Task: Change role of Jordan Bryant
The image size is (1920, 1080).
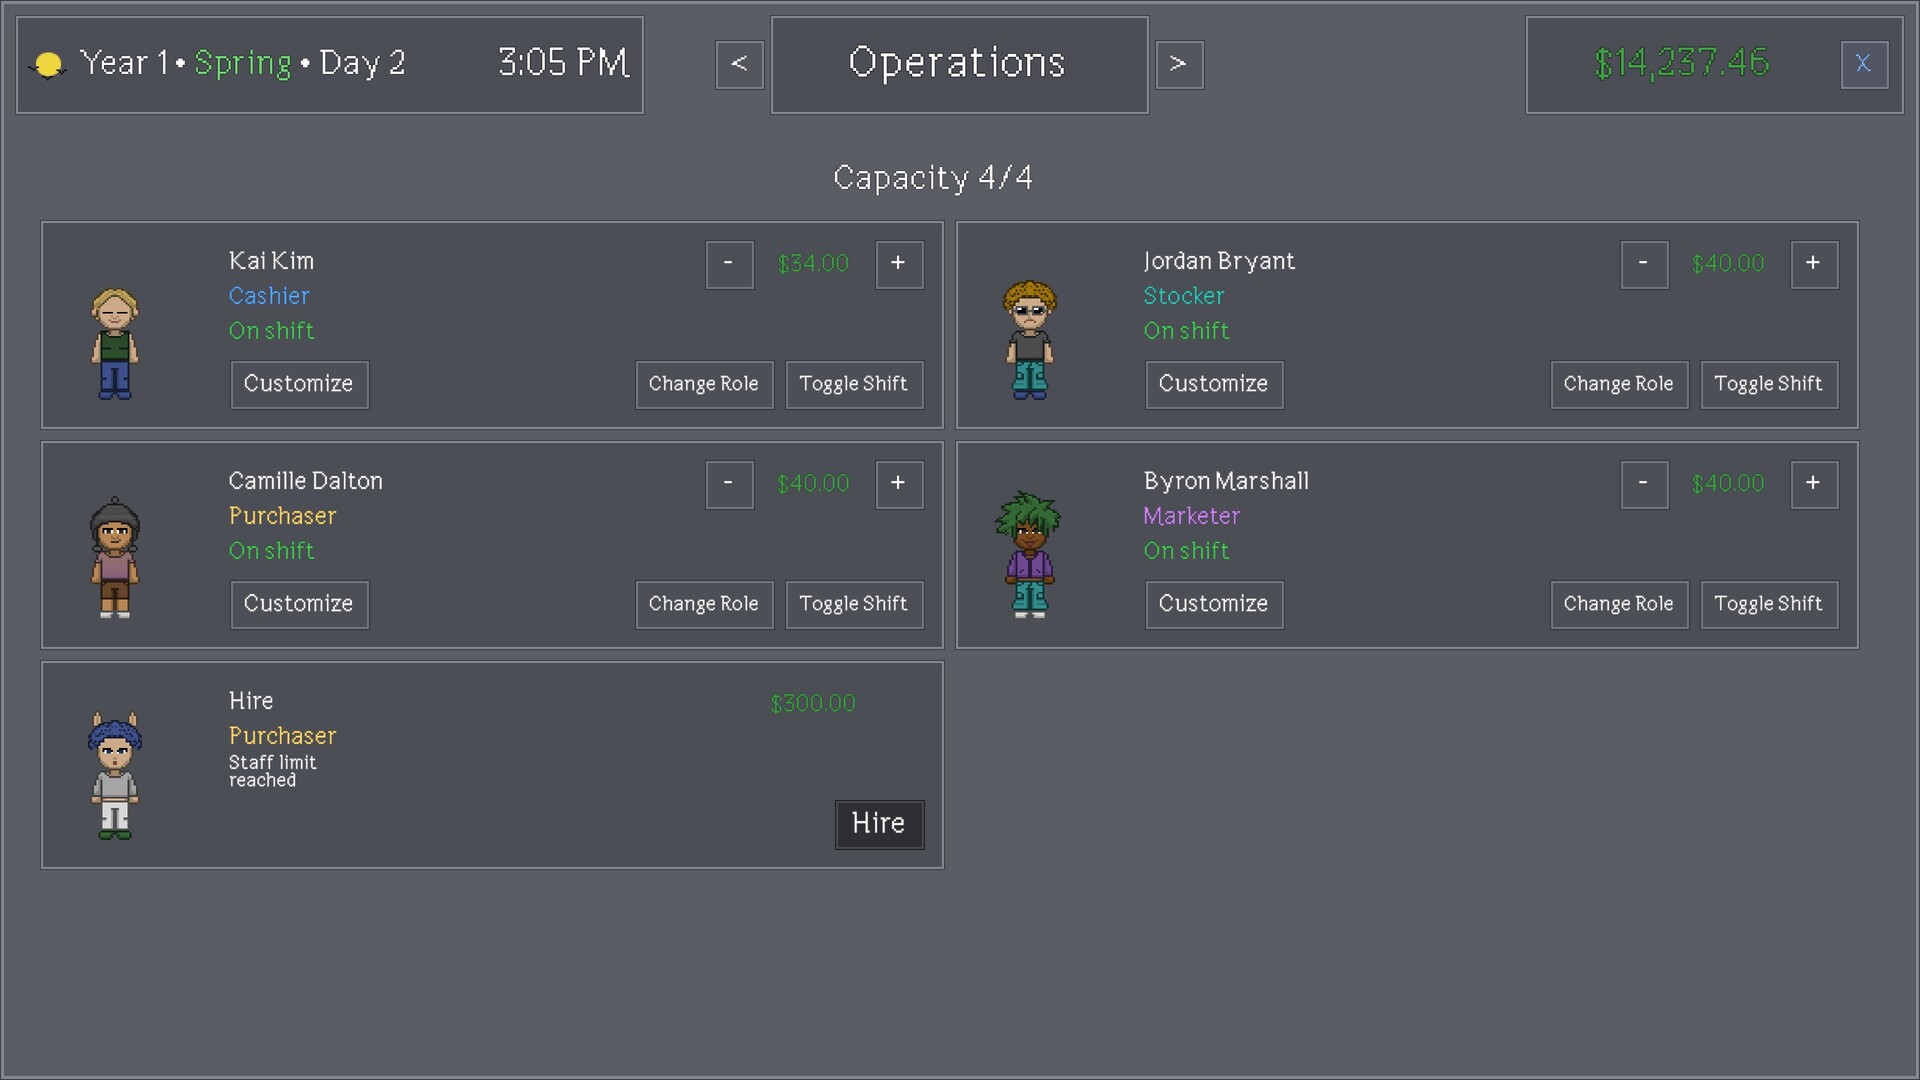Action: [x=1619, y=384]
